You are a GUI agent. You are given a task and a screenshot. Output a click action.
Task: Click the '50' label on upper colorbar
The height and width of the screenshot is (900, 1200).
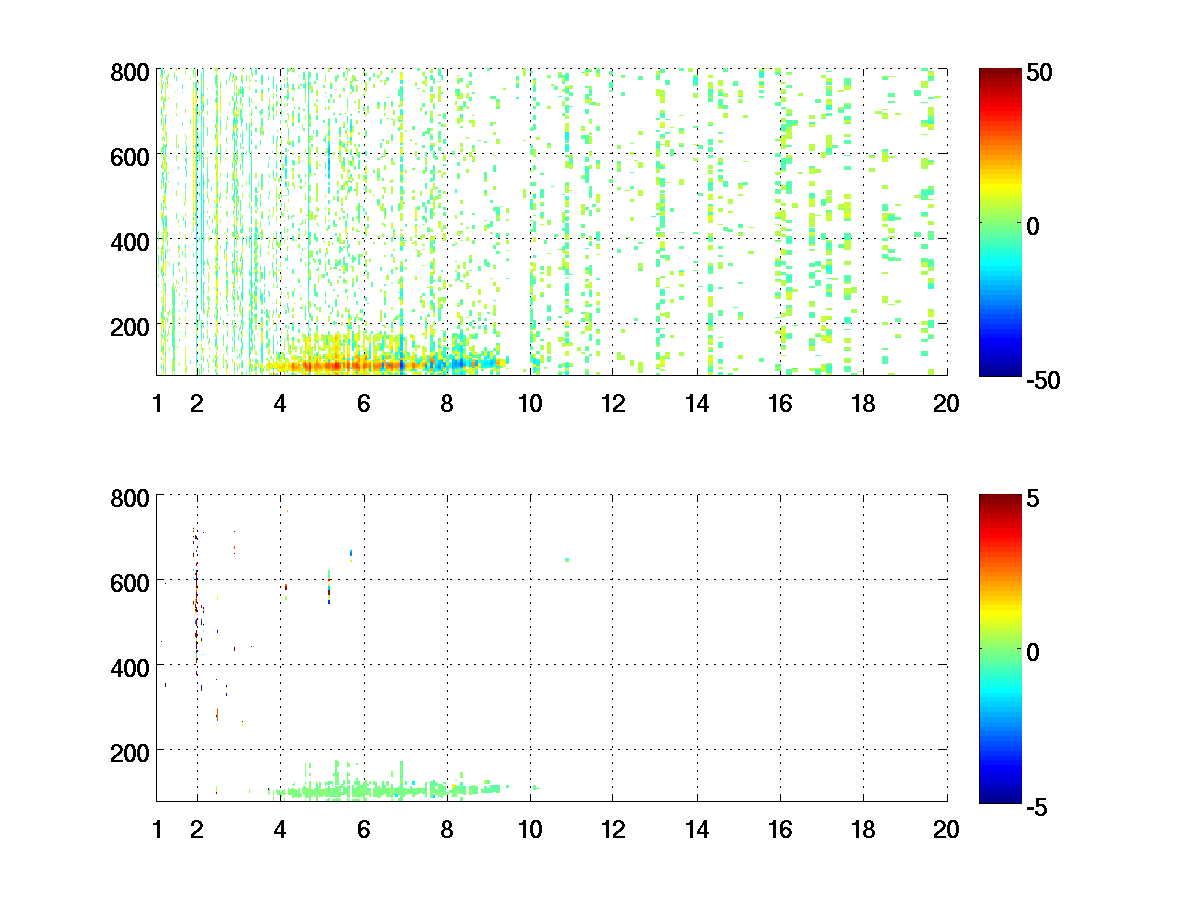click(x=1039, y=72)
